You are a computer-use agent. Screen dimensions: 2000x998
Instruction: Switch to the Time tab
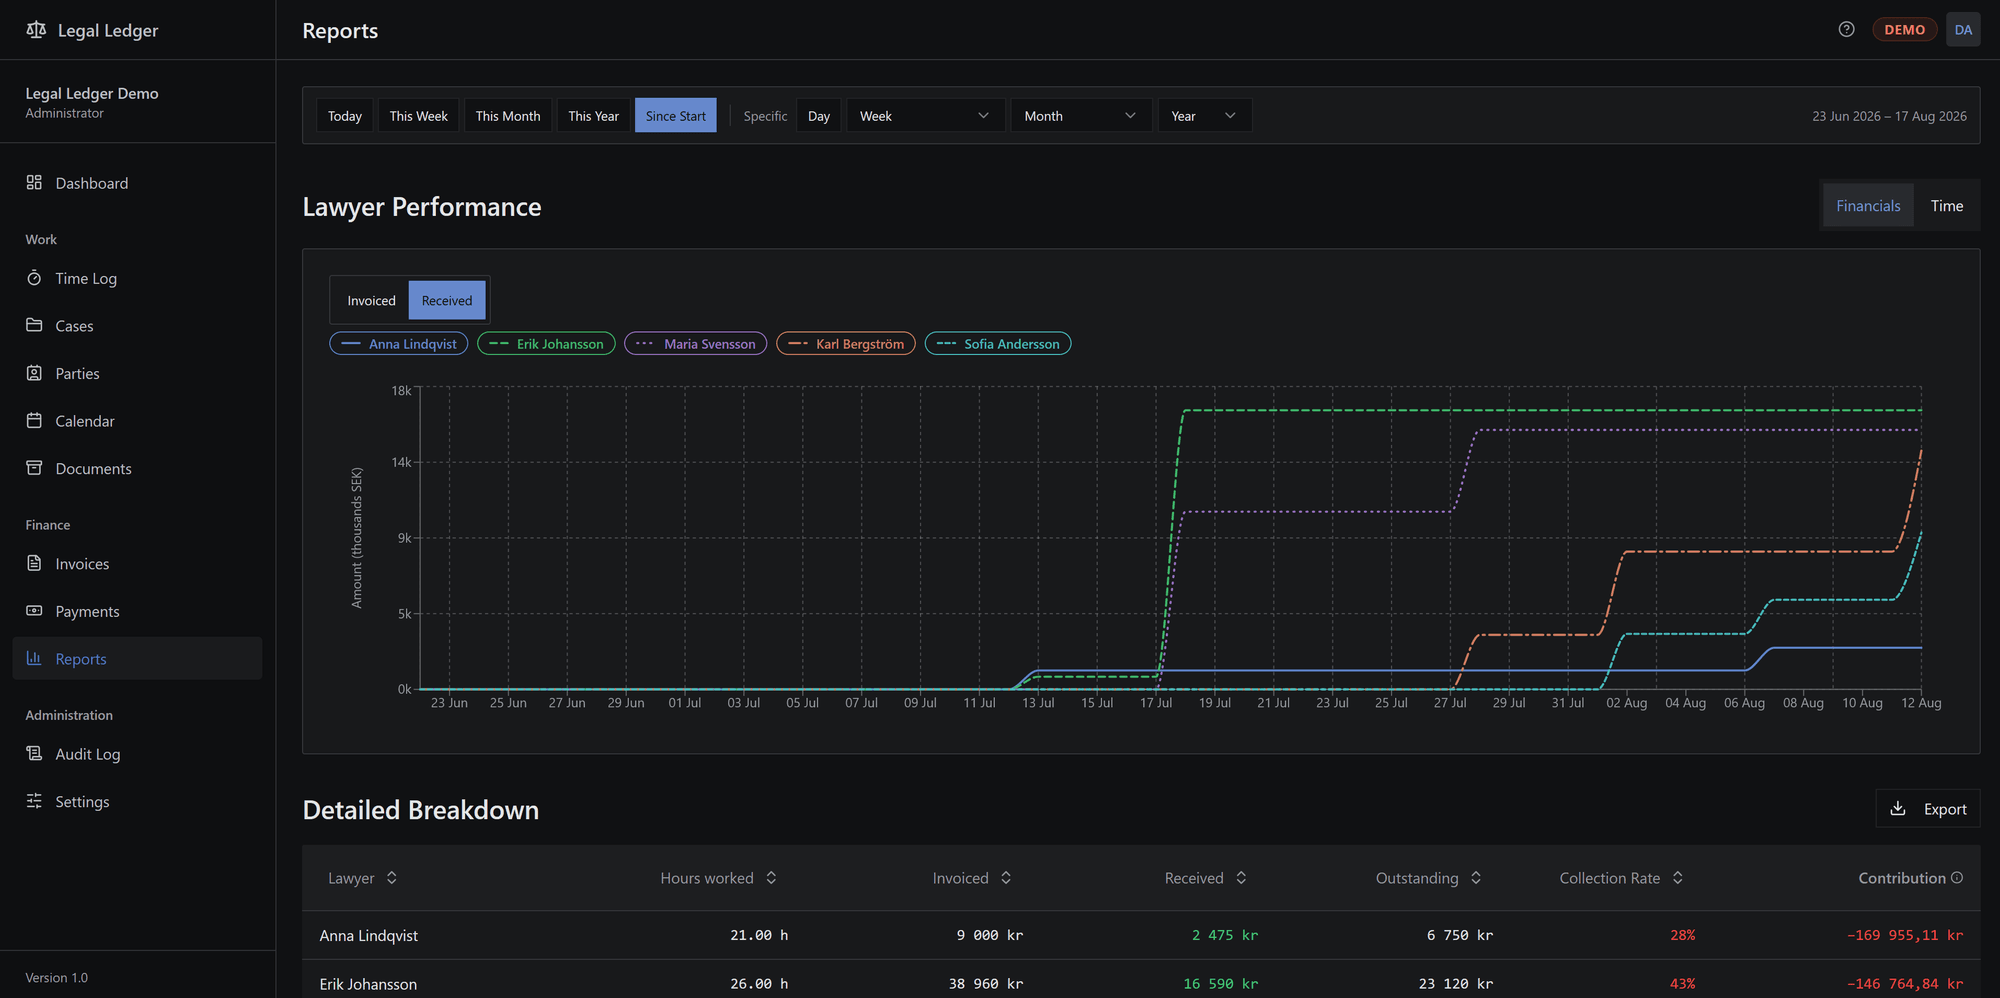pos(1946,206)
